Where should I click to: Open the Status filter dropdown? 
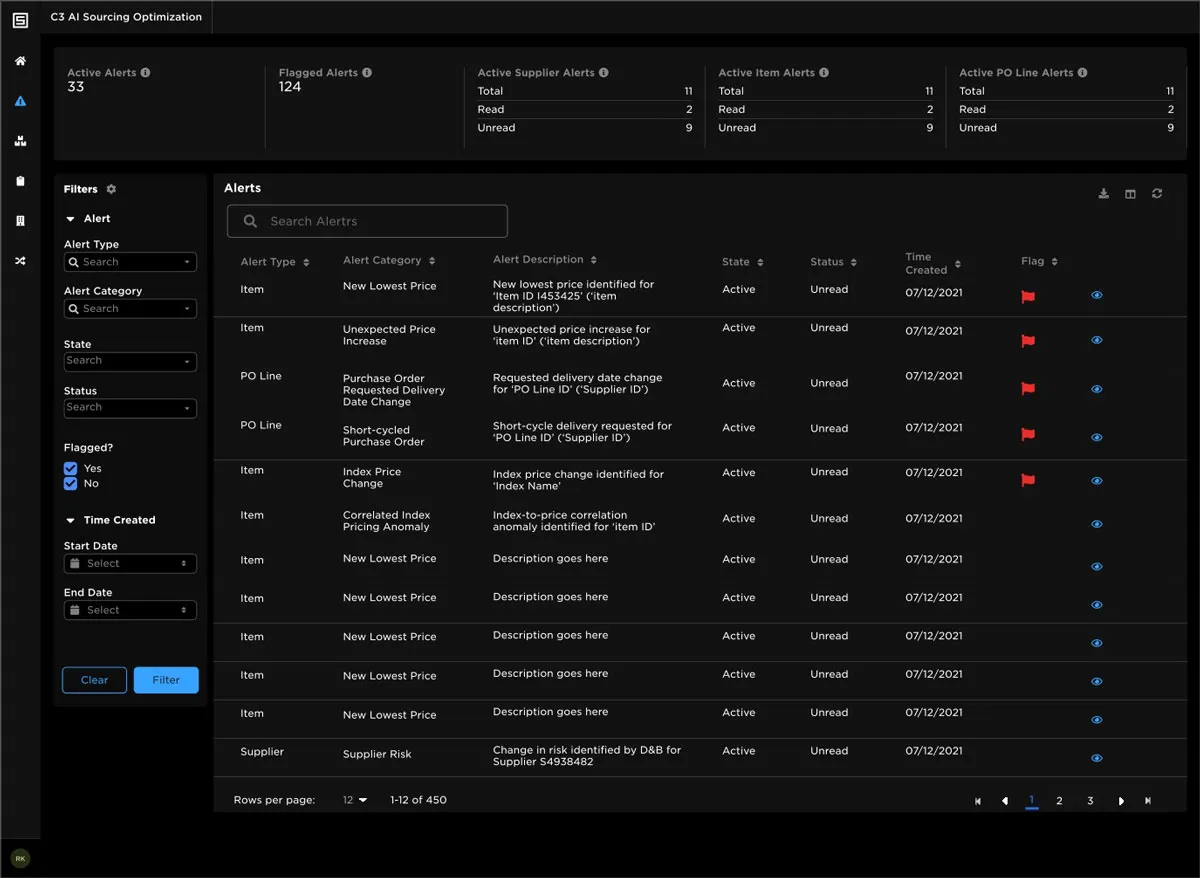[x=130, y=408]
